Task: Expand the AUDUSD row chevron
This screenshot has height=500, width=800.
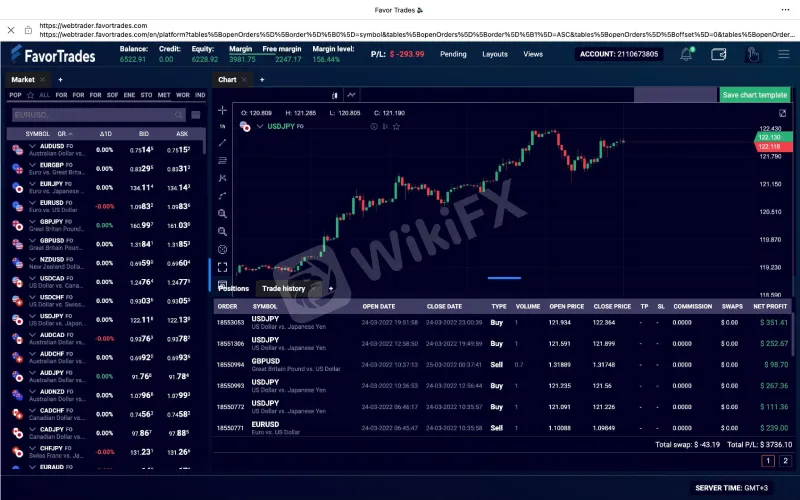Action: tap(32, 146)
